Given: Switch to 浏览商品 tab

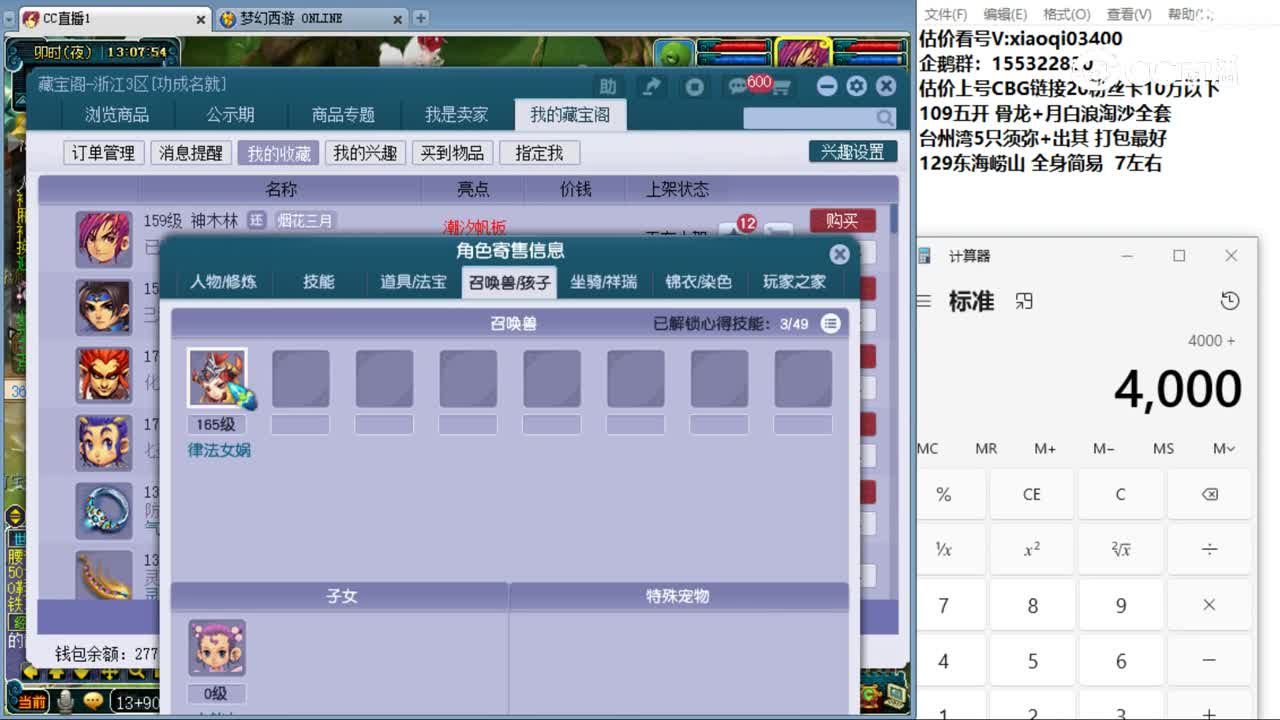Looking at the screenshot, I should pos(117,115).
